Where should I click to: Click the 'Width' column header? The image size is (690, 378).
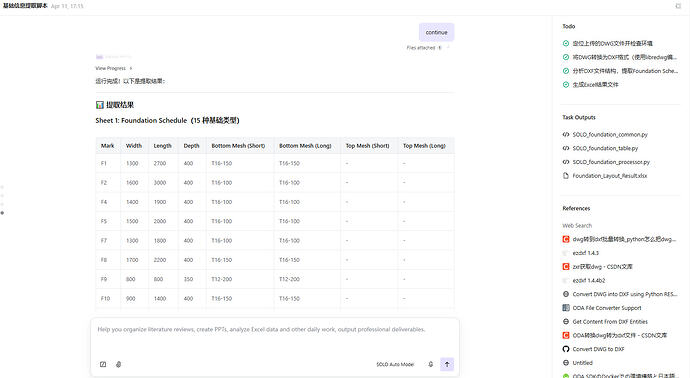point(134,146)
